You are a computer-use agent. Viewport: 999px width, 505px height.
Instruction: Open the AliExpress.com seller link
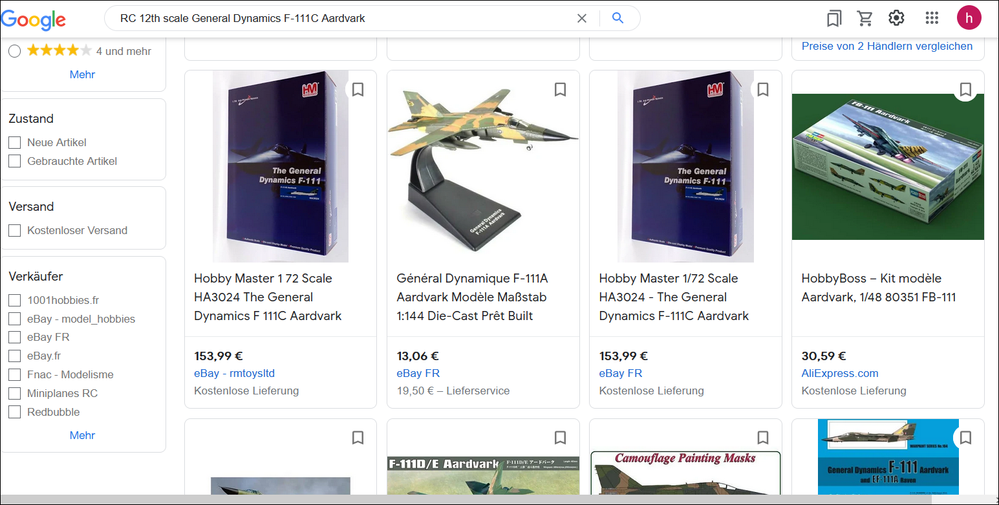coord(840,373)
